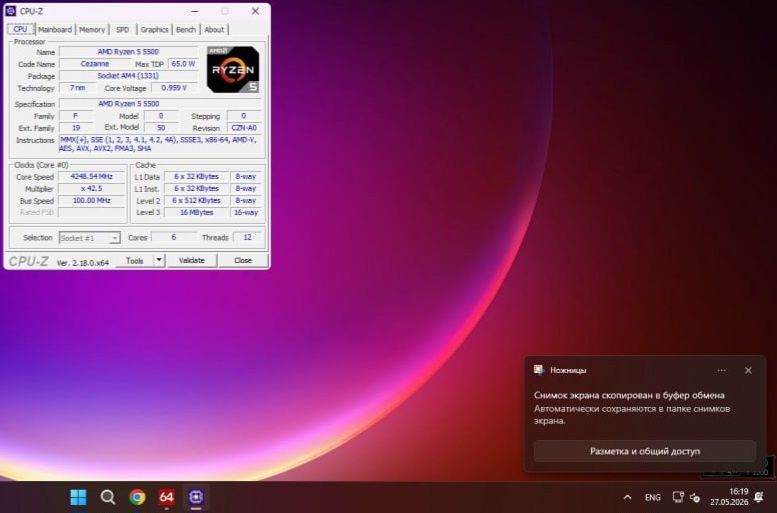Close CPU-Z with the title bar X
This screenshot has width=777, height=513.
click(255, 11)
